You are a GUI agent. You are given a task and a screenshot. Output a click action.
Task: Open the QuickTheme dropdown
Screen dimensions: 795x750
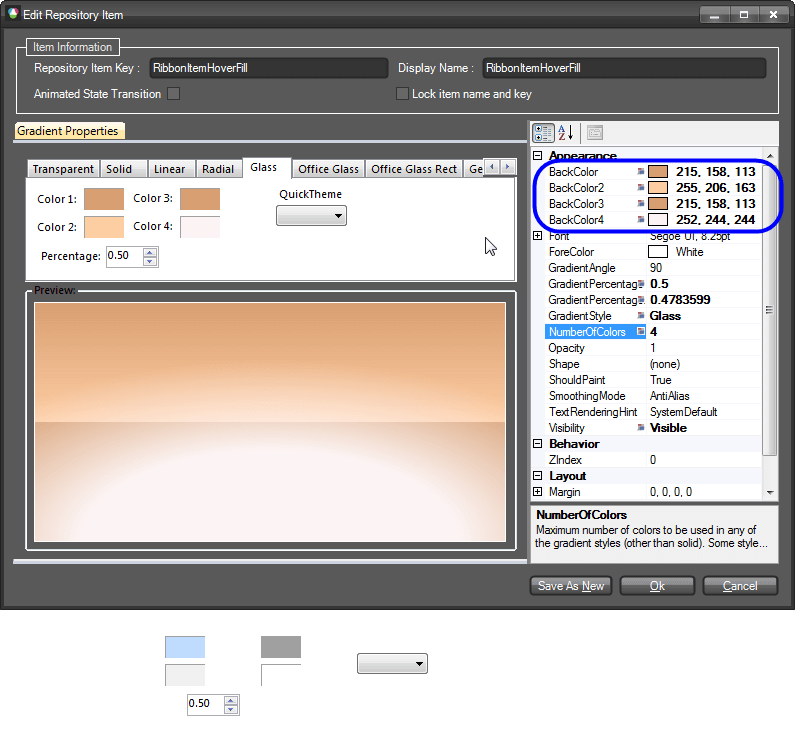click(311, 216)
